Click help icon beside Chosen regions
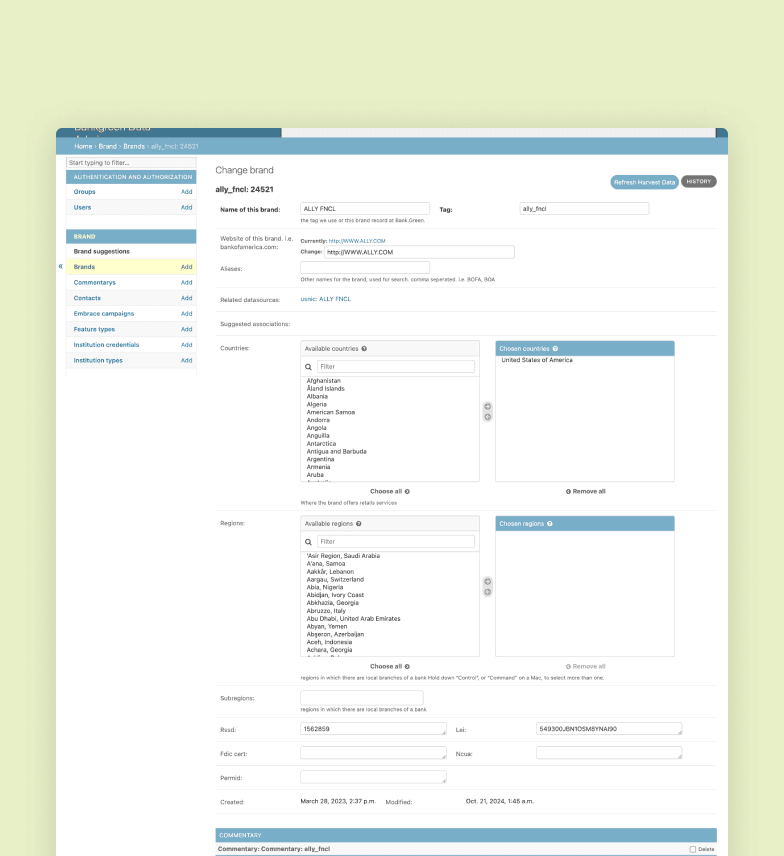Image resolution: width=784 pixels, height=856 pixels. [x=550, y=524]
